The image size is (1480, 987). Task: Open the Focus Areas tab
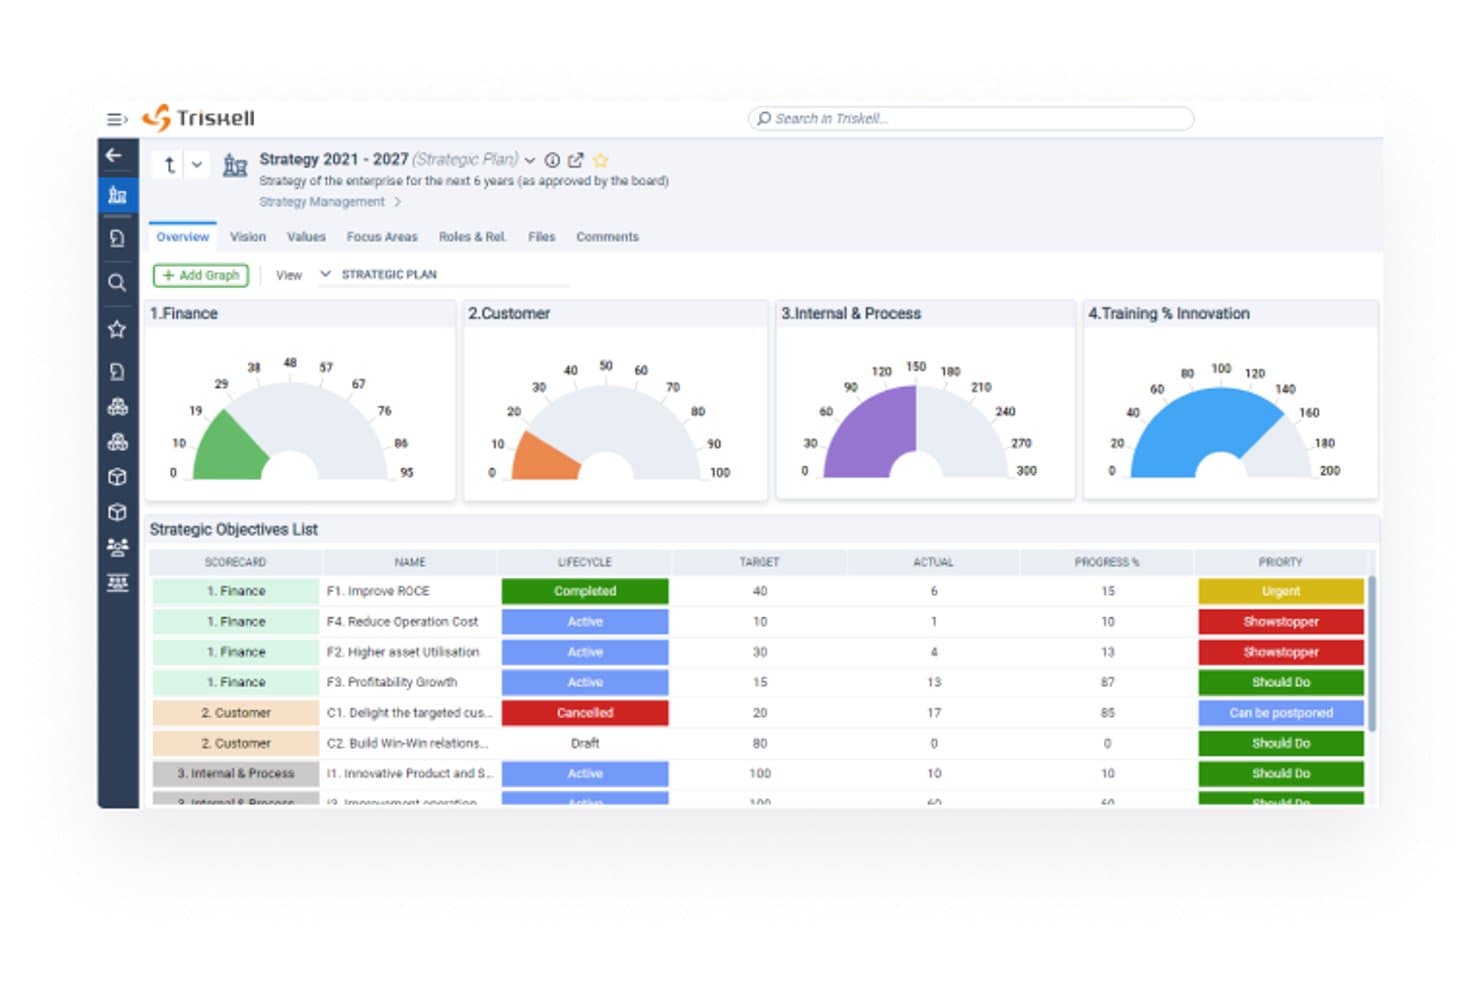point(382,237)
